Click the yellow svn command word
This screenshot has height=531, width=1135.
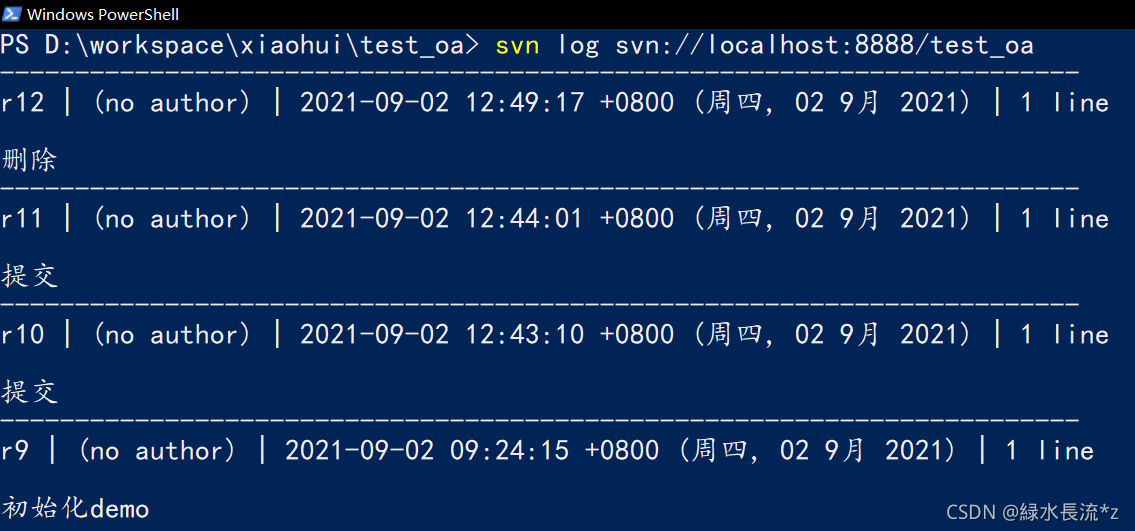(517, 46)
